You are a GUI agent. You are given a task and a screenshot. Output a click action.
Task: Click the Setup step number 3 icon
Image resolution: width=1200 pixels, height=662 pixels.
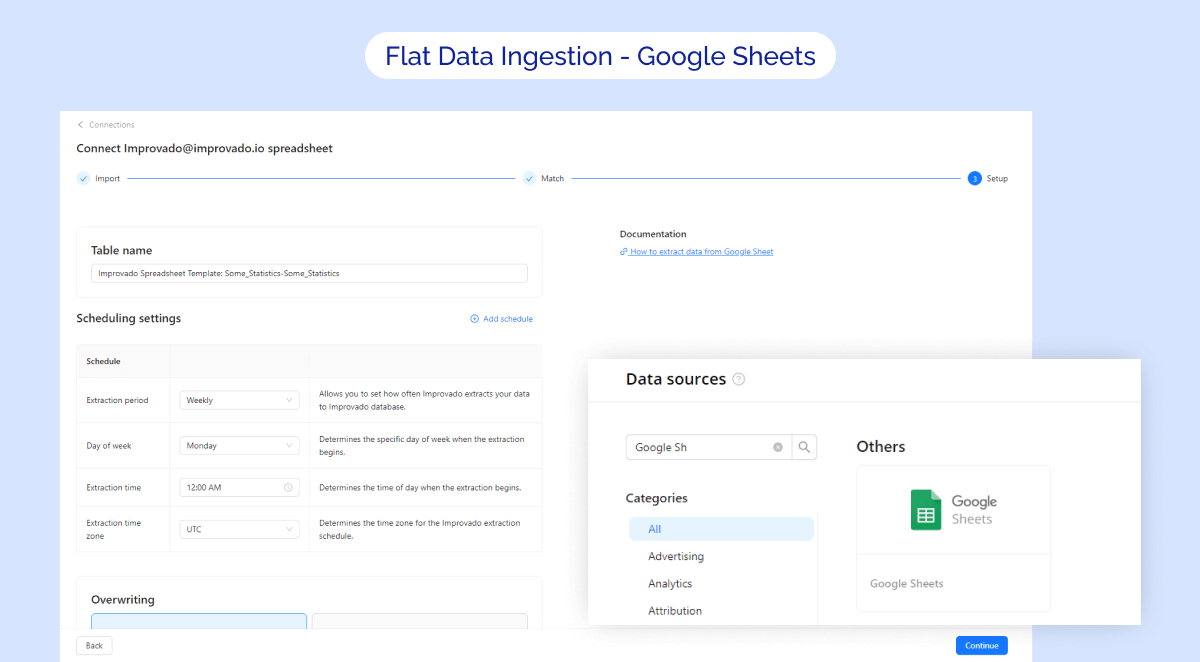974,179
